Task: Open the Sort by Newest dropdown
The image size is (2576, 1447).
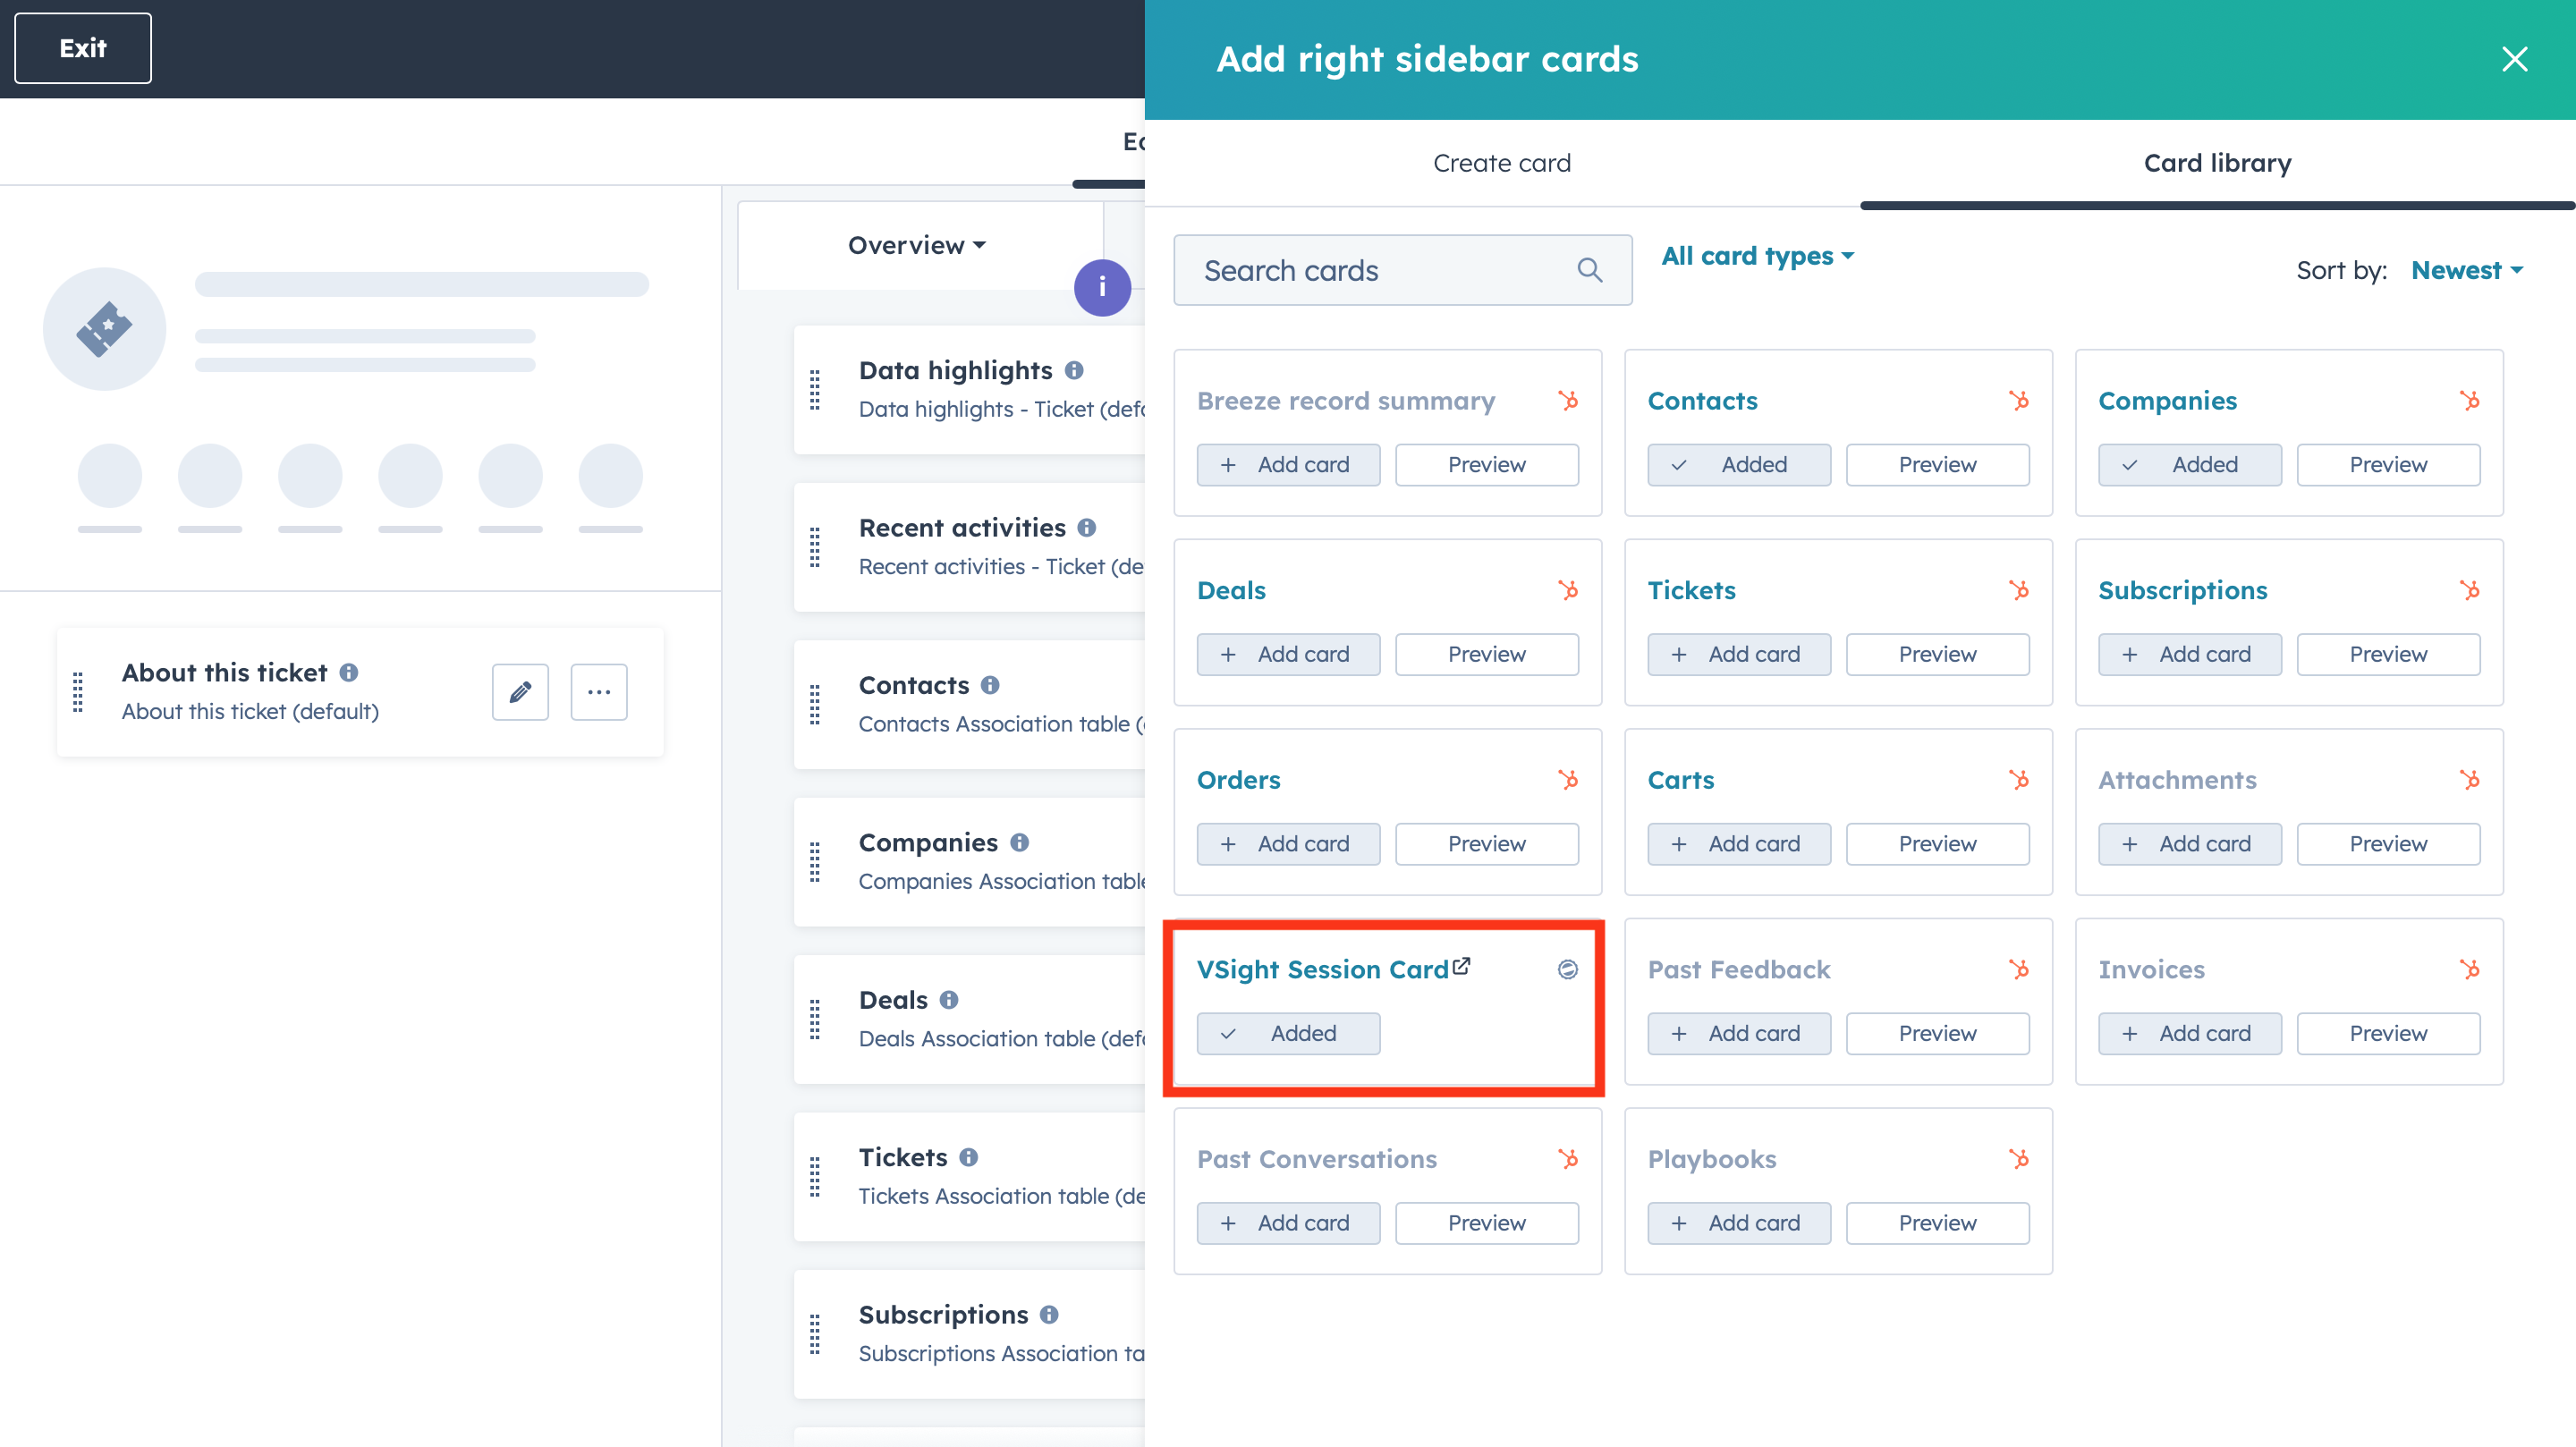Action: point(2467,270)
